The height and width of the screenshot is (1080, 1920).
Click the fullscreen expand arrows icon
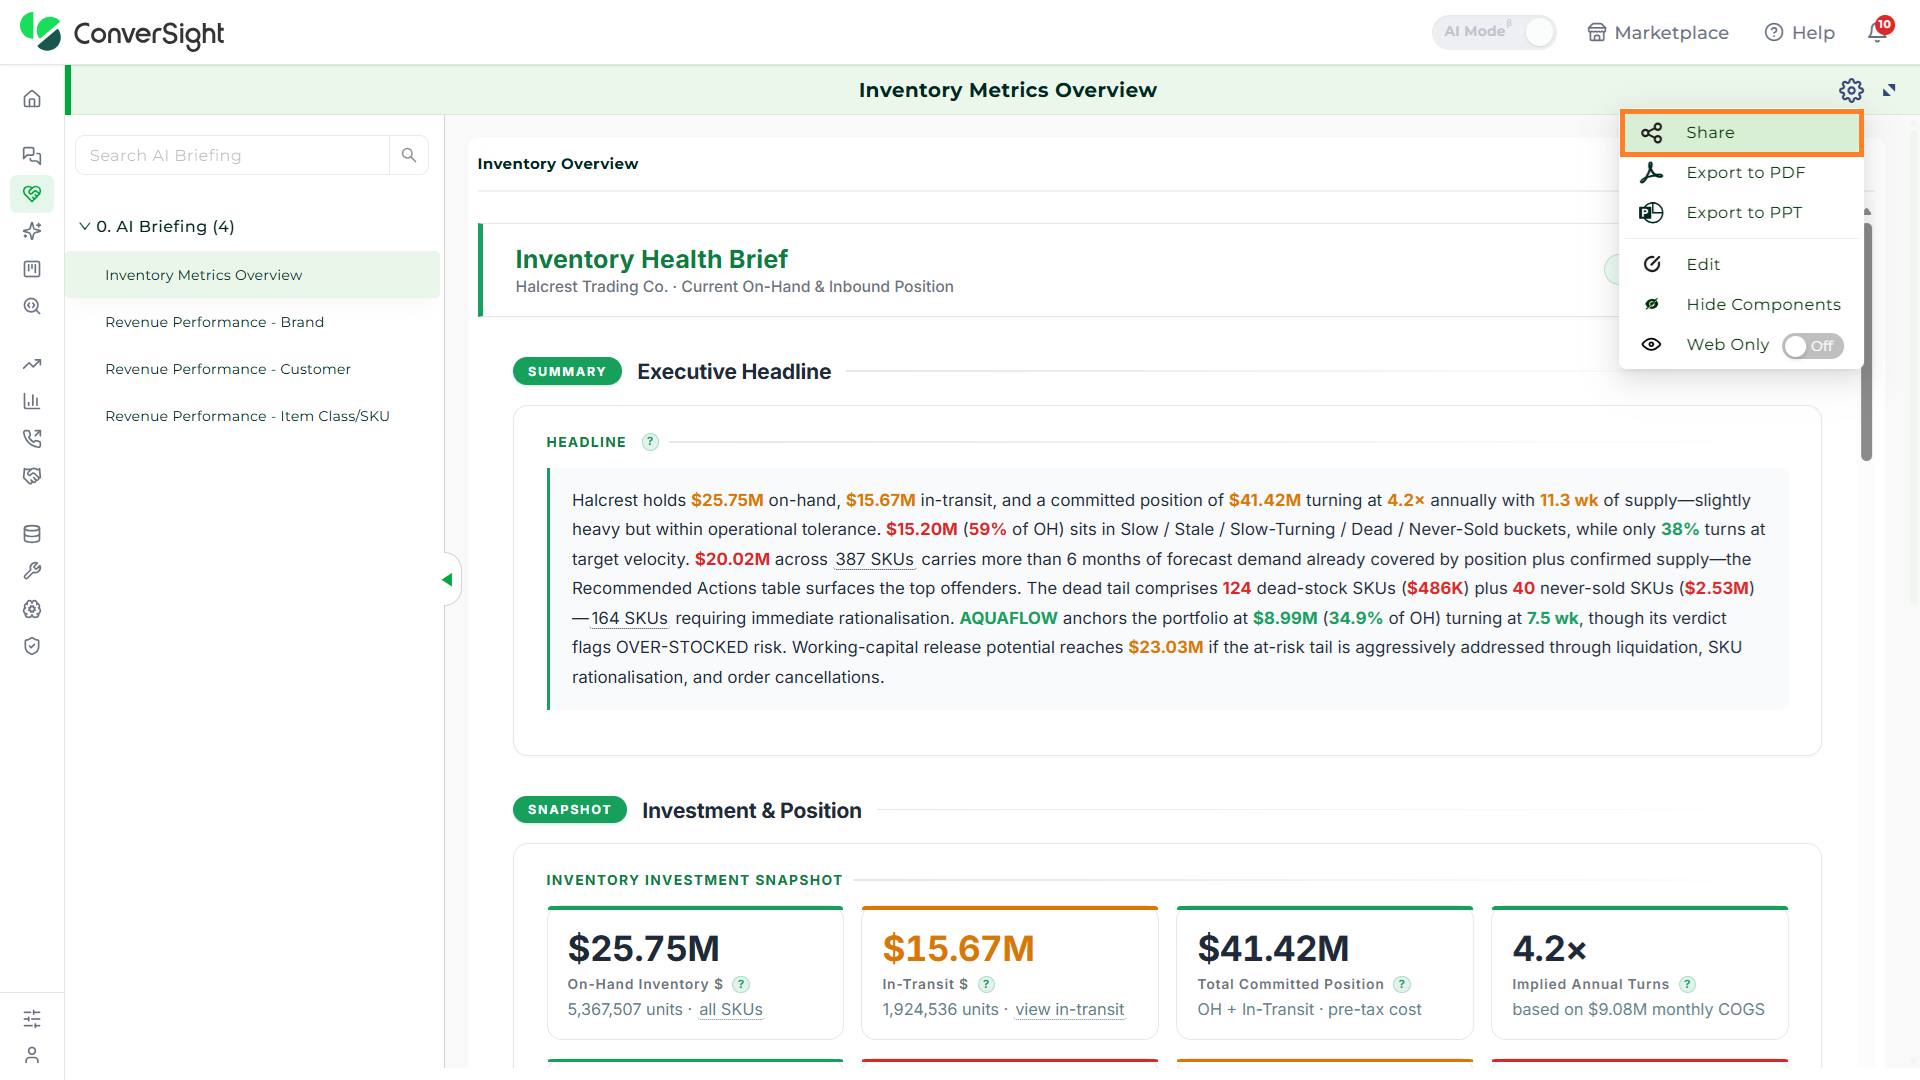pyautogui.click(x=1889, y=90)
